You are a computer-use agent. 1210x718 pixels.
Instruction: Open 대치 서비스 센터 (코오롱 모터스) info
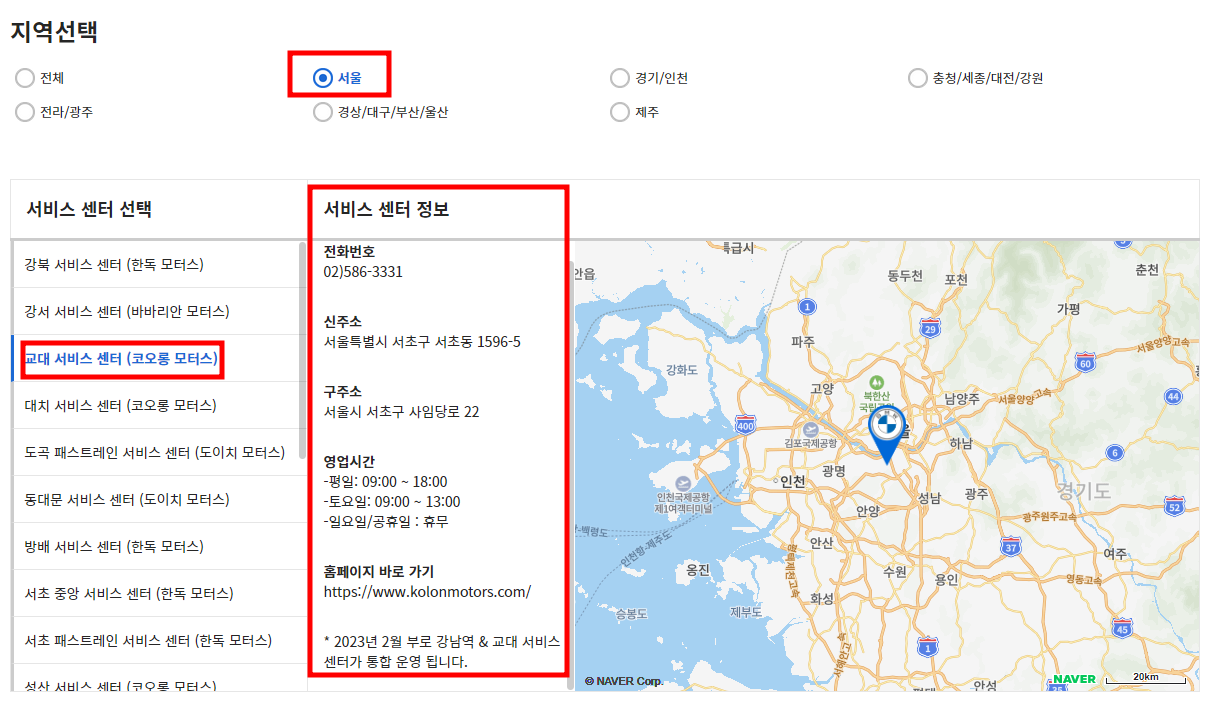point(131,404)
